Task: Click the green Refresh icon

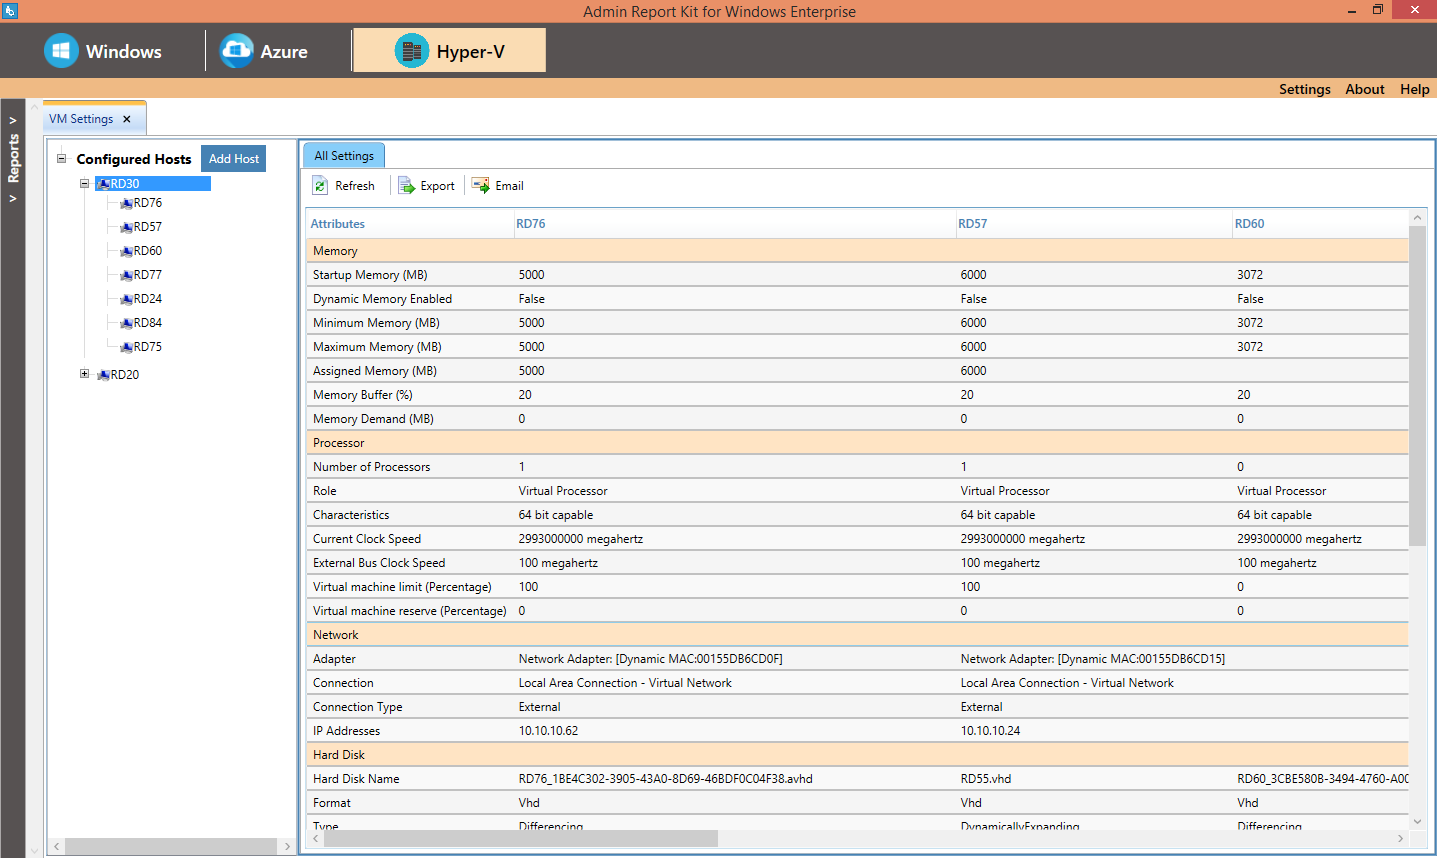Action: (x=320, y=186)
